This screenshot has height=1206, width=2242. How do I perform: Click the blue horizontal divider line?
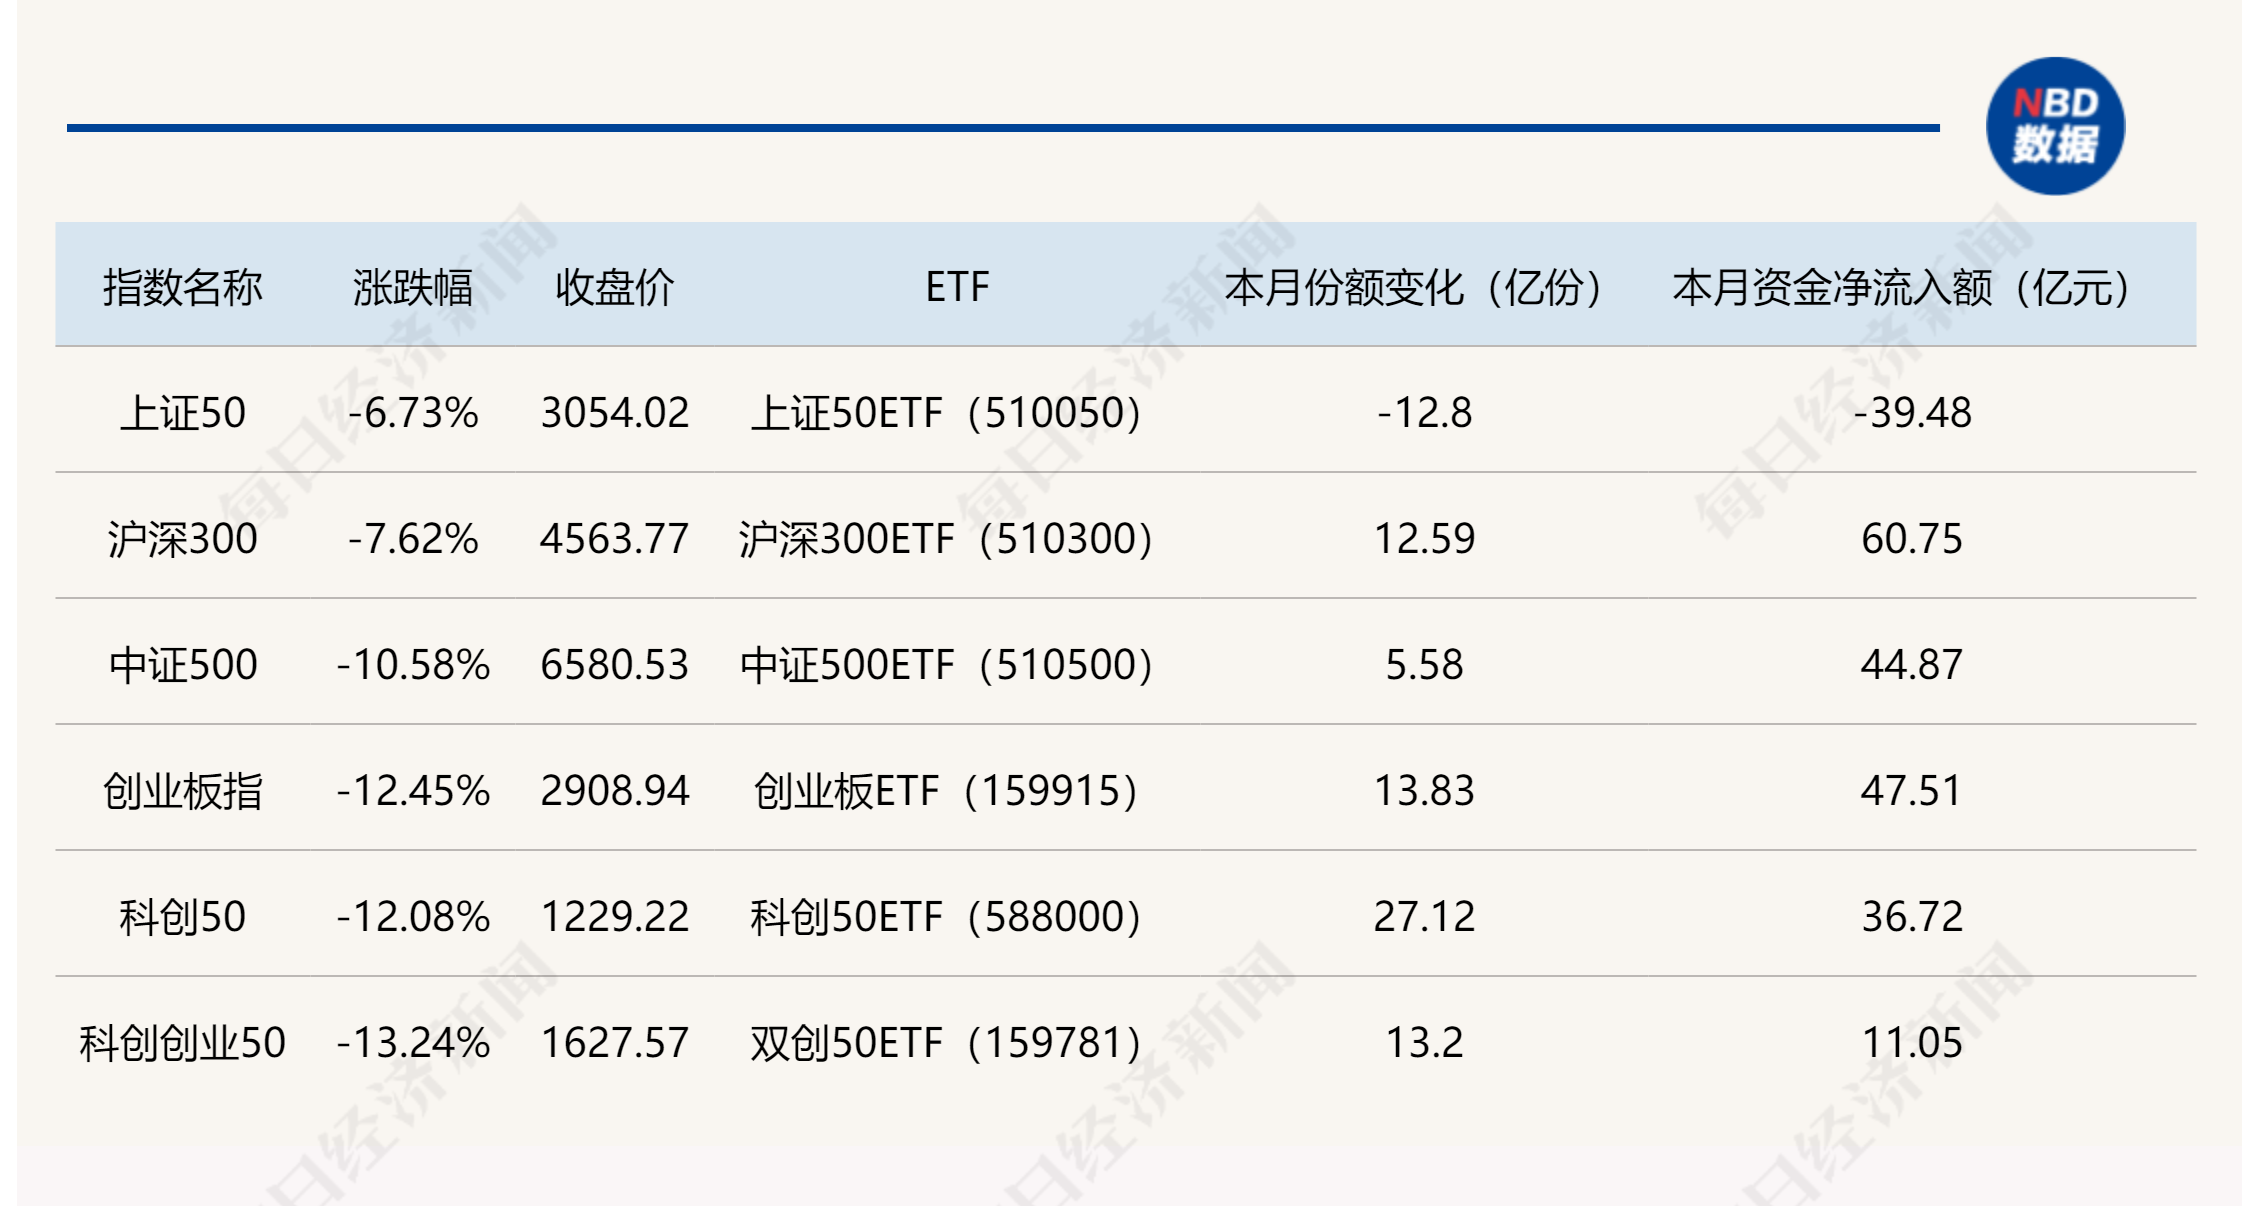click(1000, 128)
